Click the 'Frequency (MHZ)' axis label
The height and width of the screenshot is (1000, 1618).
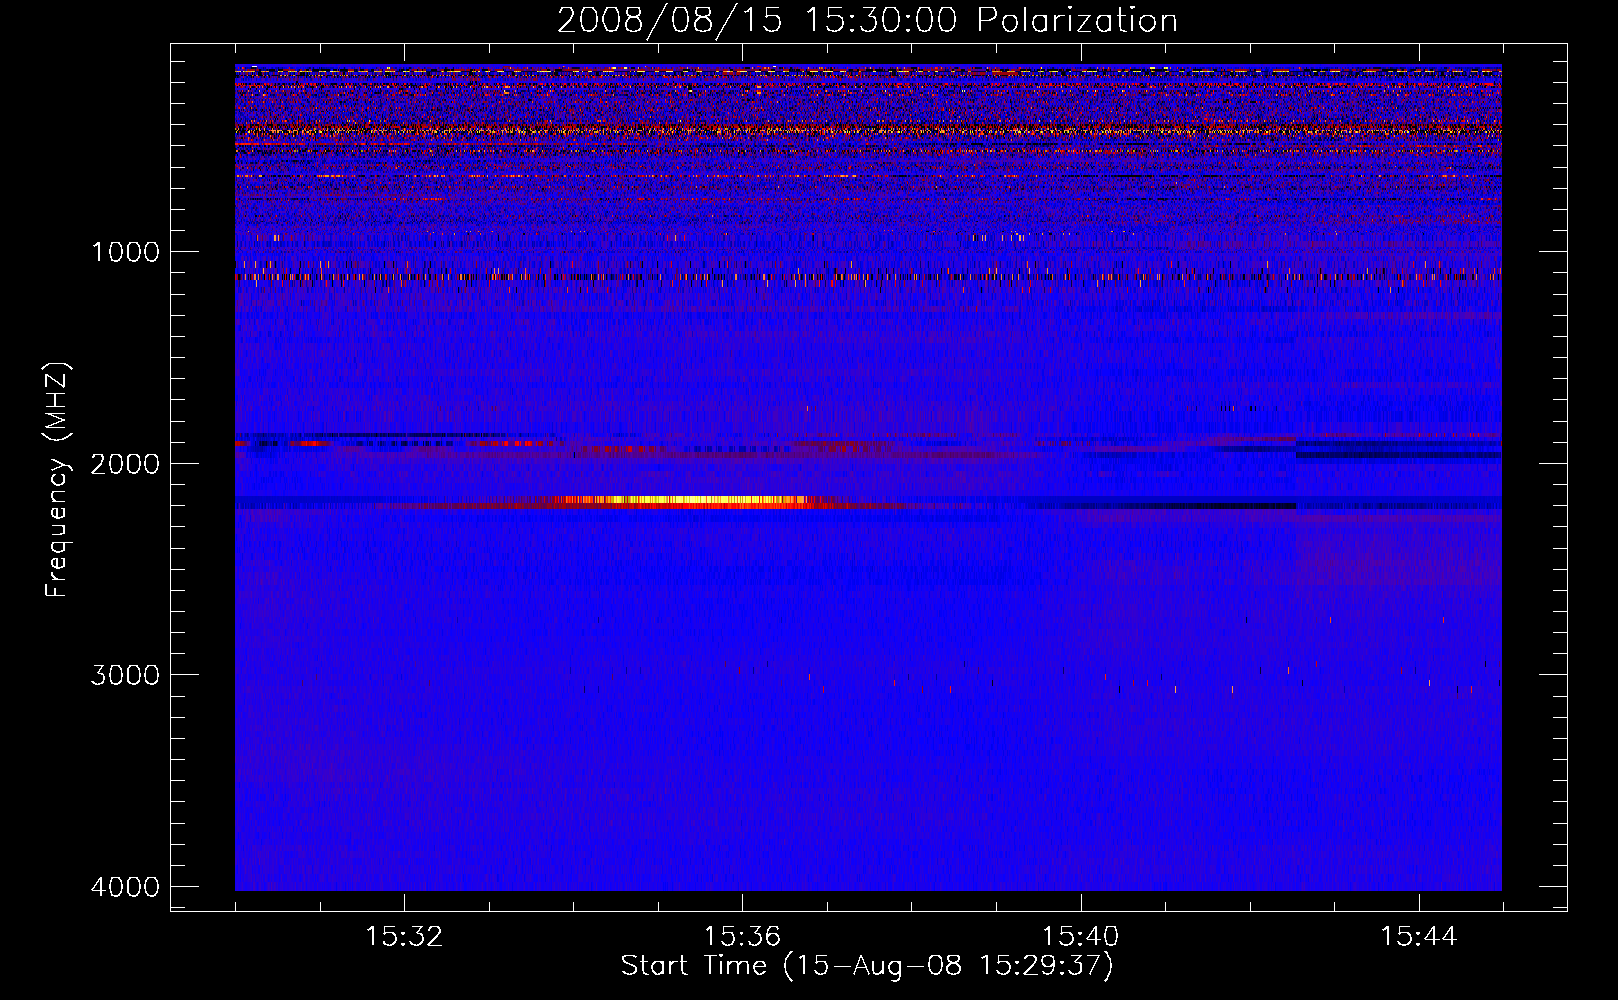tap(58, 480)
